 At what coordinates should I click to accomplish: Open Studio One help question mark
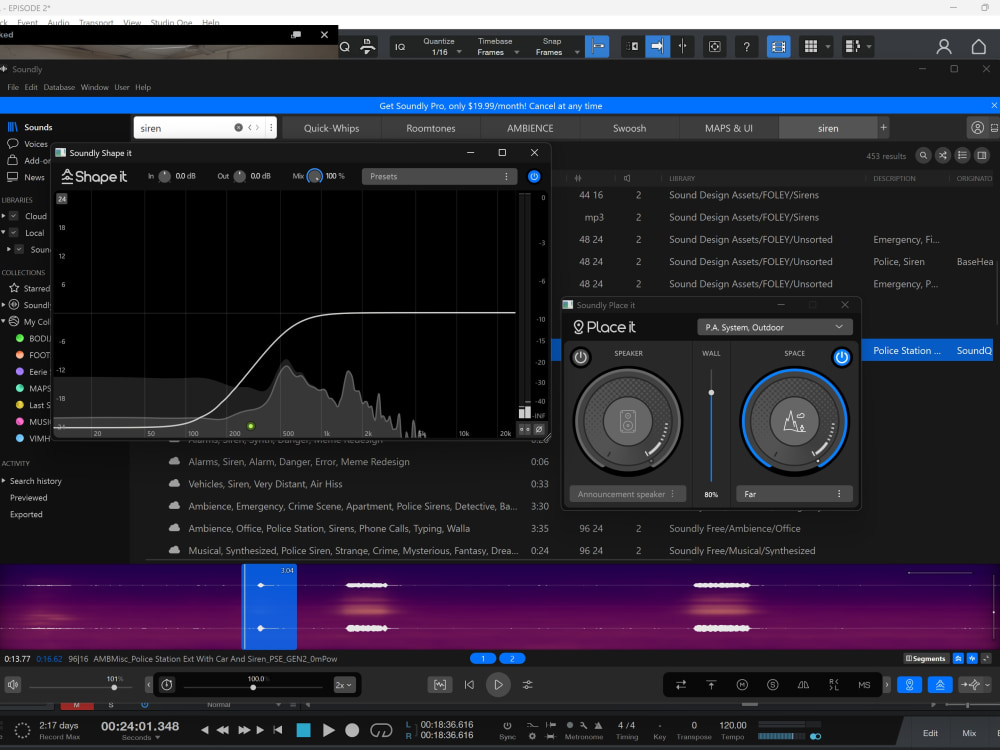coord(746,47)
